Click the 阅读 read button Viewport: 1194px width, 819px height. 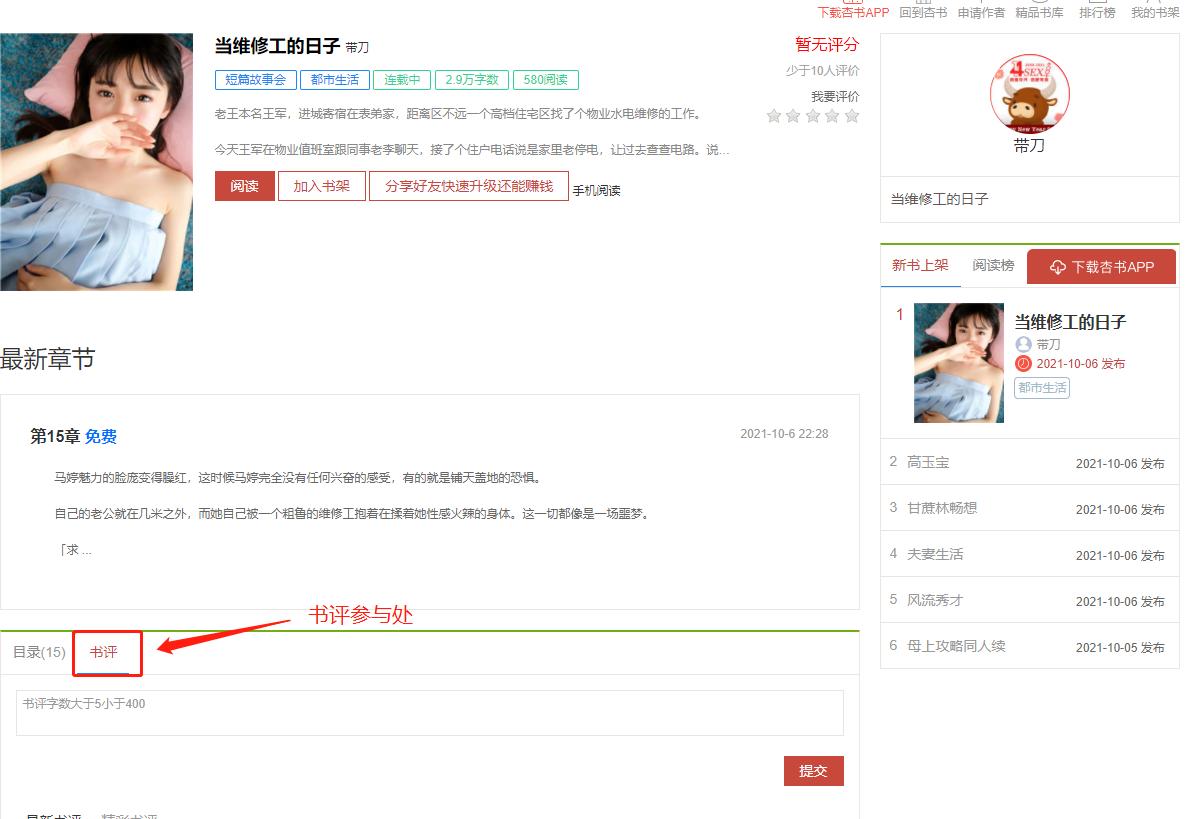pyautogui.click(x=244, y=186)
